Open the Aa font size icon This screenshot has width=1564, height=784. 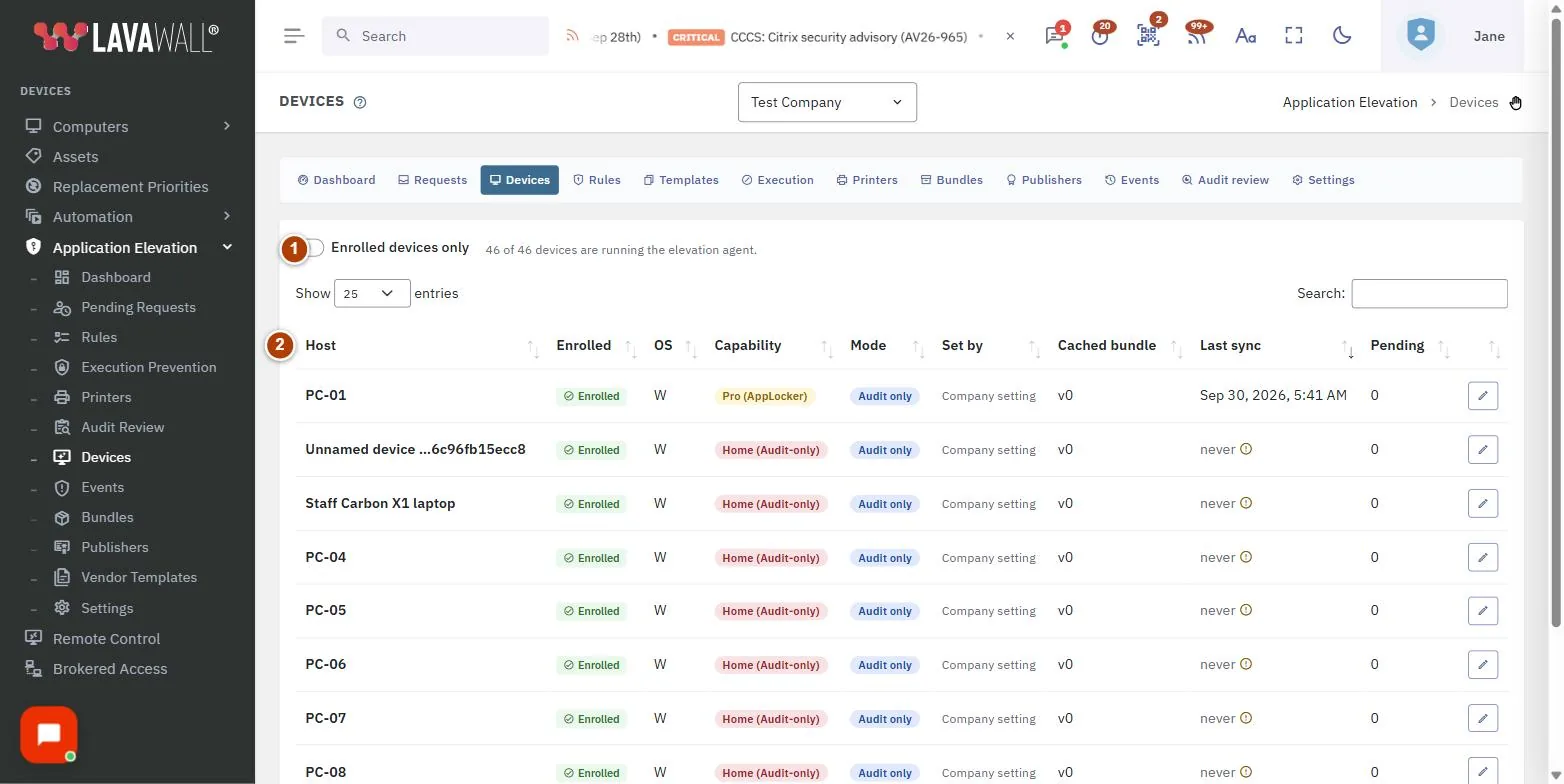[1245, 36]
